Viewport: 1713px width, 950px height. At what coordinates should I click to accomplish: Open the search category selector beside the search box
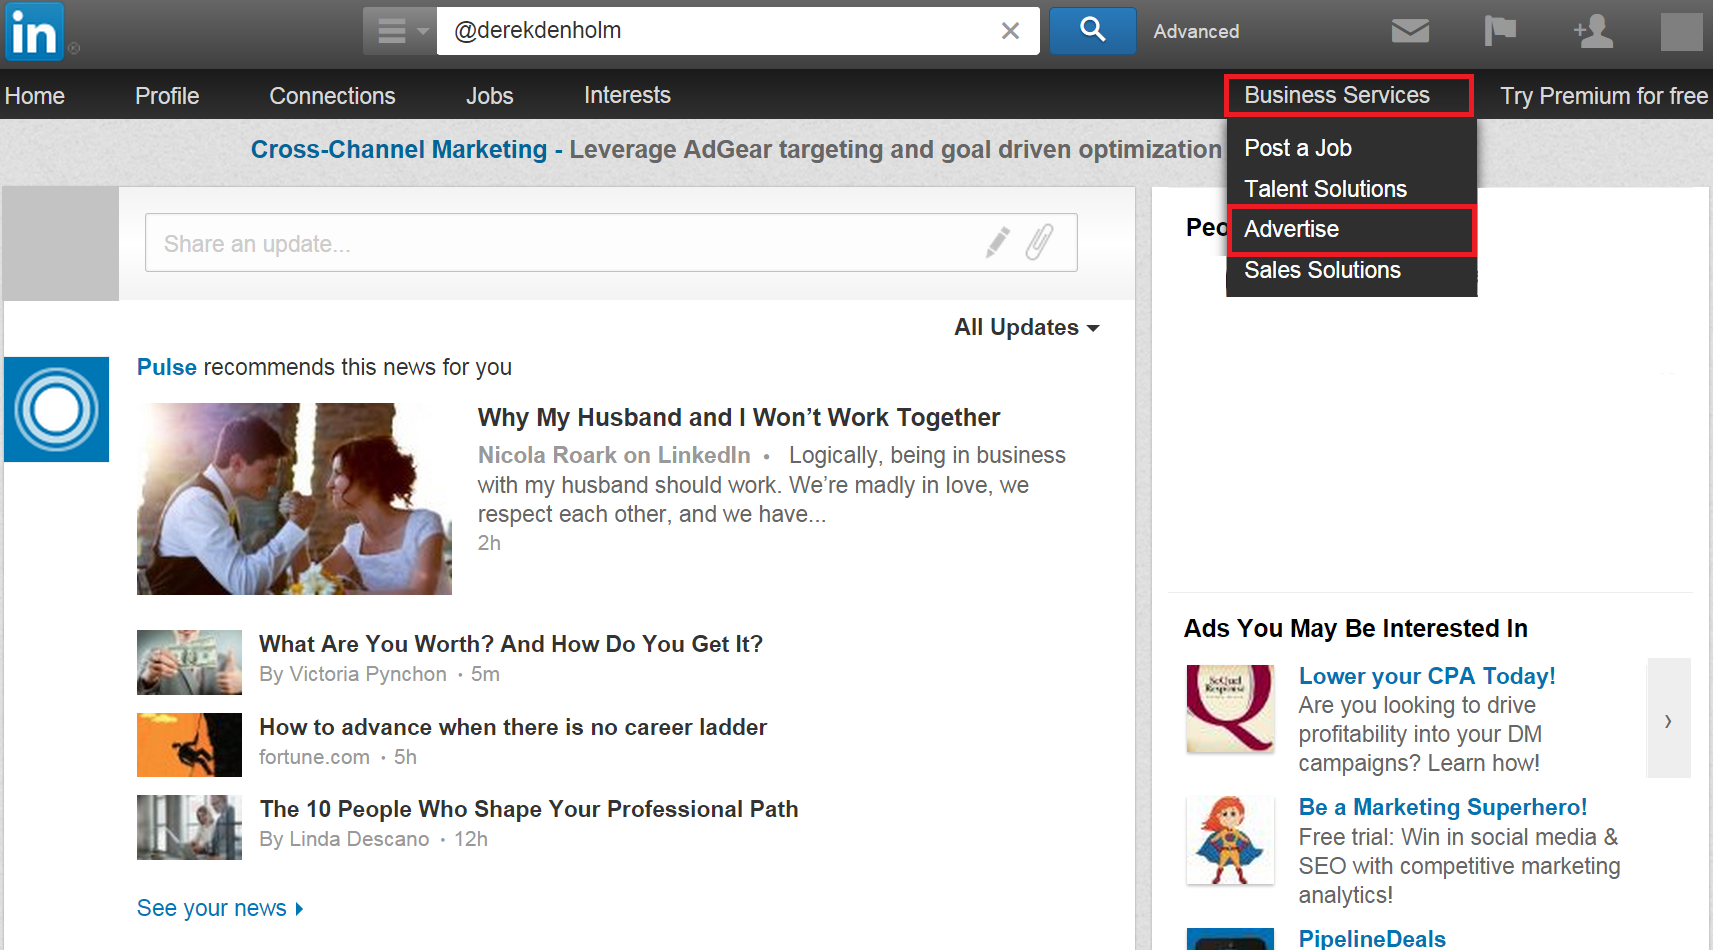397,31
